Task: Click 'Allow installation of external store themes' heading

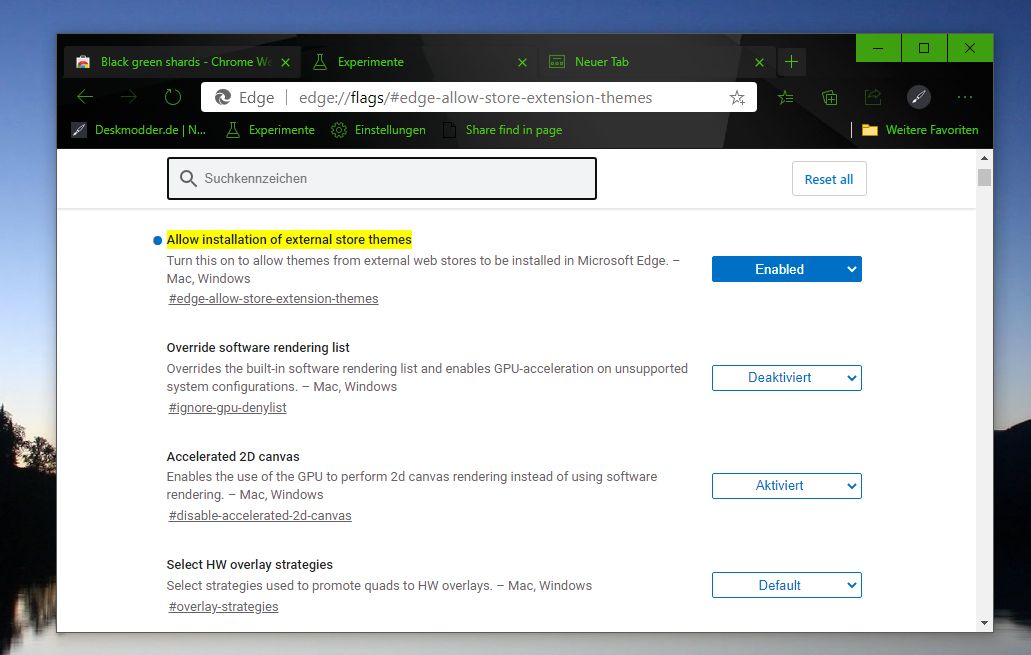Action: [x=289, y=239]
